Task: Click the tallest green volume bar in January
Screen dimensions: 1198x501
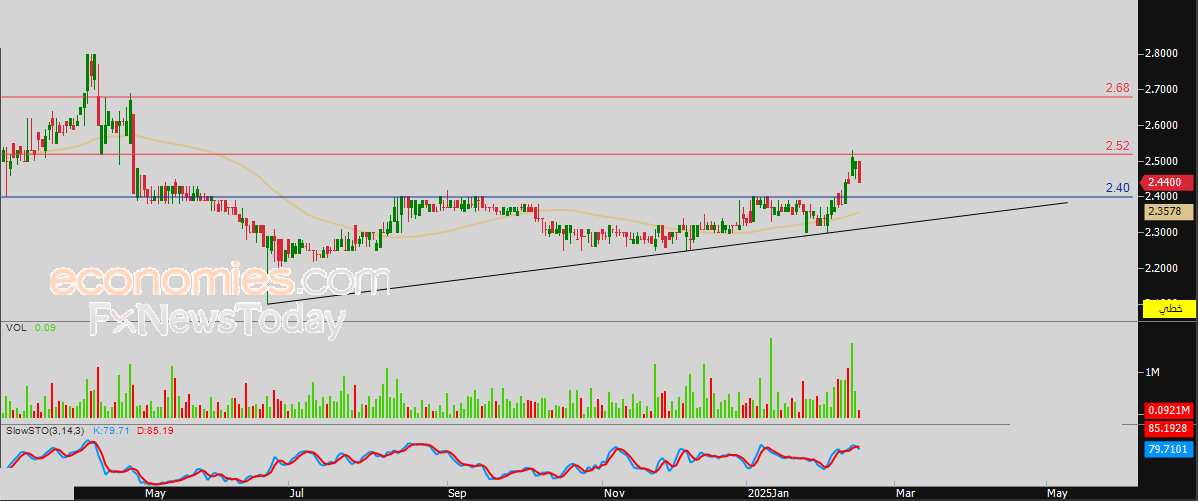Action: pyautogui.click(x=771, y=377)
